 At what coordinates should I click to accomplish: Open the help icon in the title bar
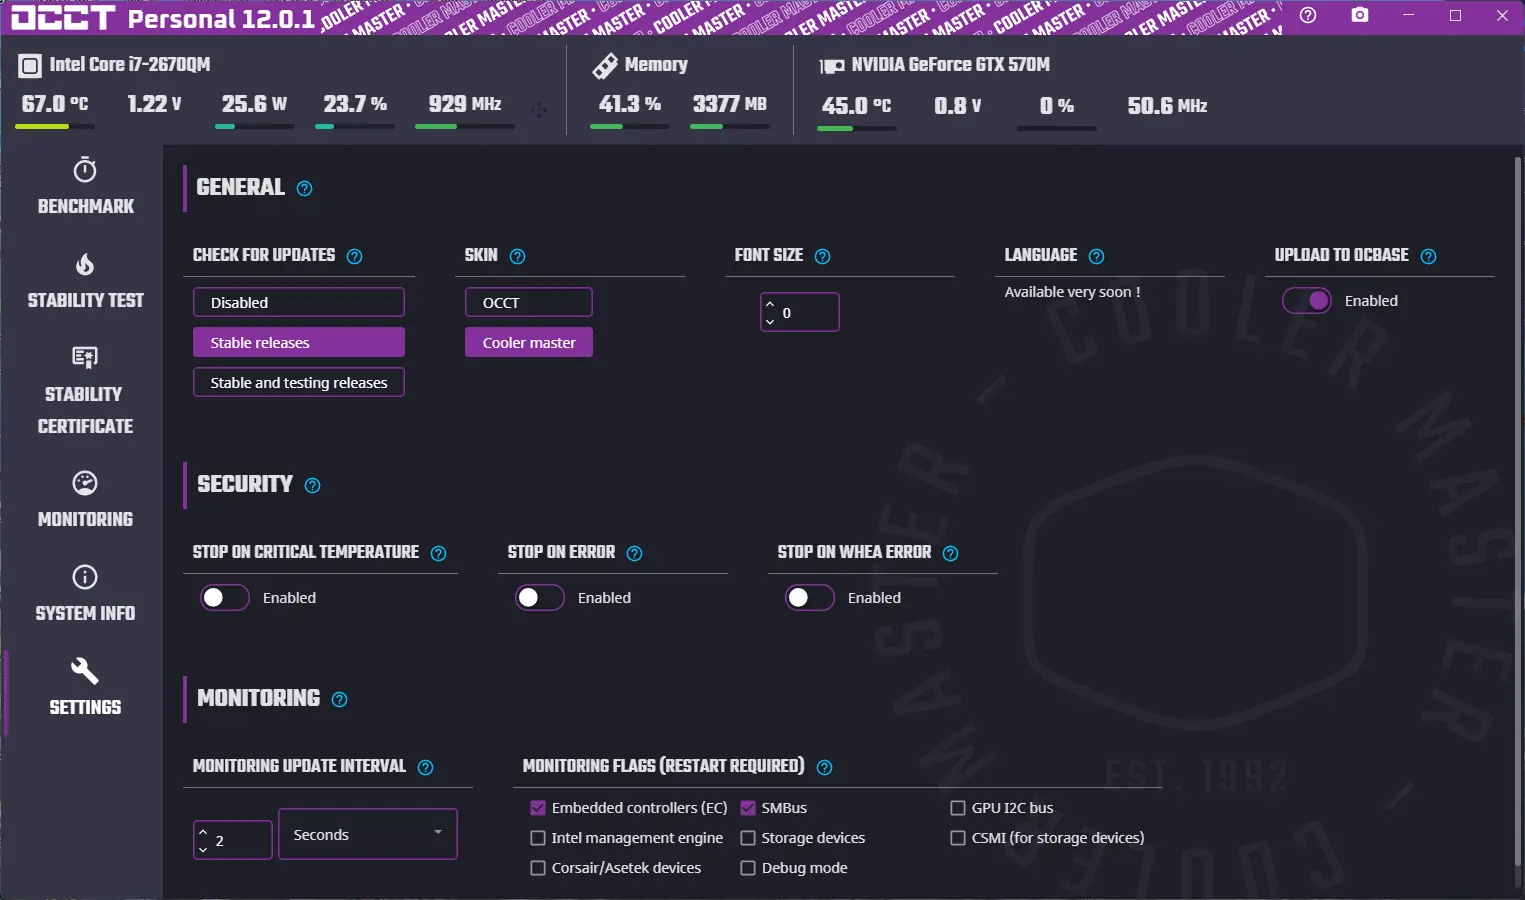(1308, 16)
